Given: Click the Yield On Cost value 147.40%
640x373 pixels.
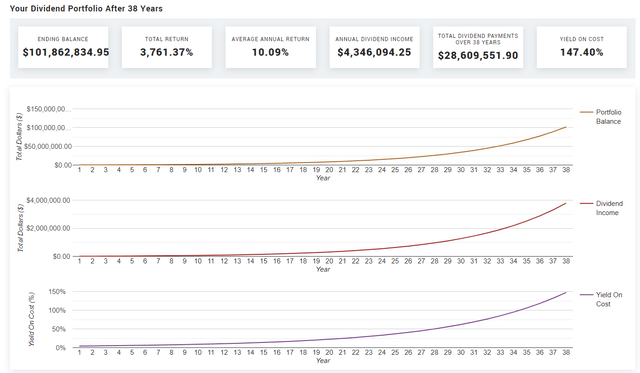Looking at the screenshot, I should (582, 52).
